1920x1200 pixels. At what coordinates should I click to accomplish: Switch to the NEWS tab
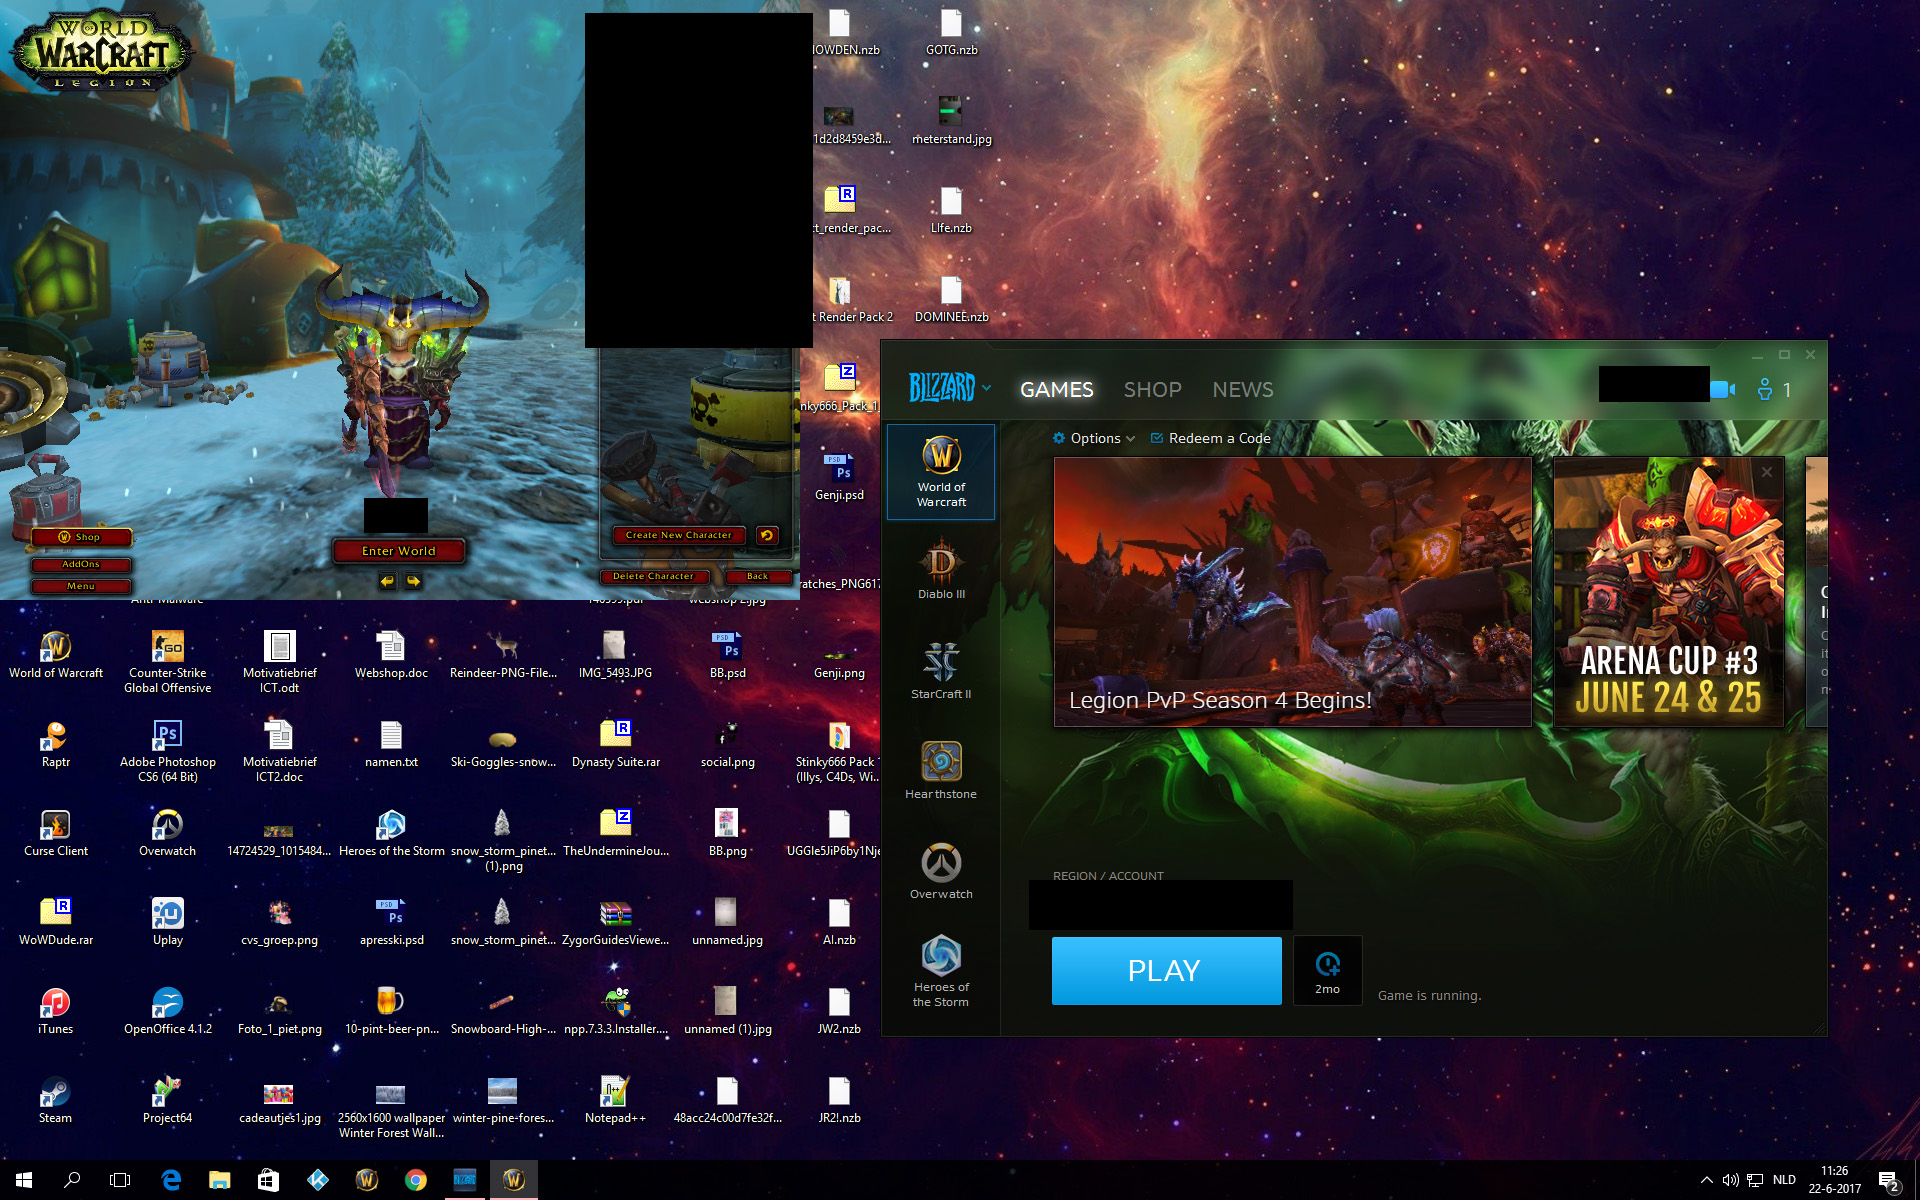1242,389
